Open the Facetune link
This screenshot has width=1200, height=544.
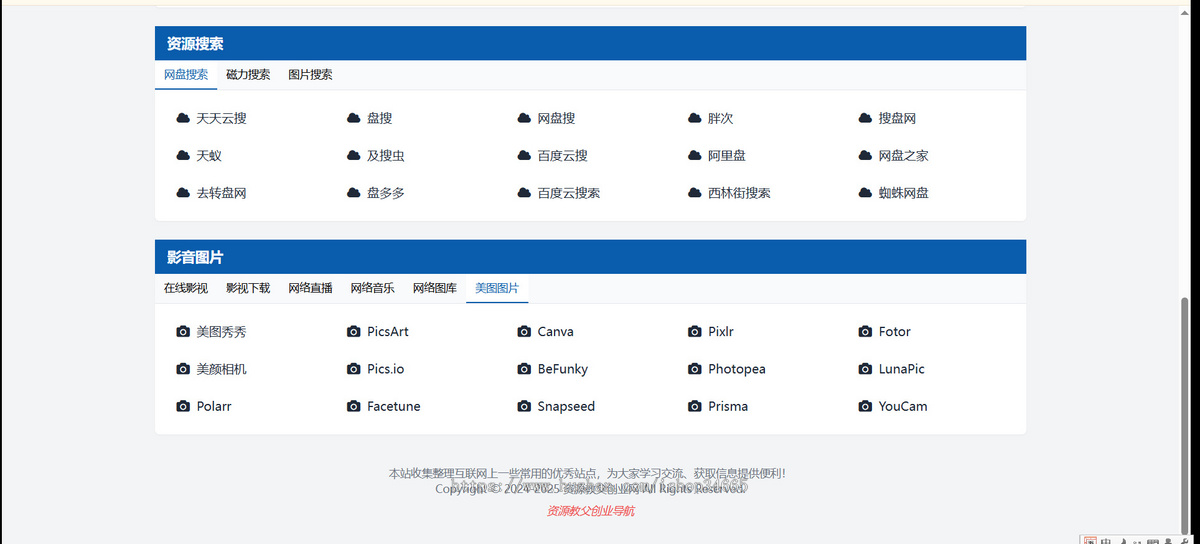(x=393, y=406)
